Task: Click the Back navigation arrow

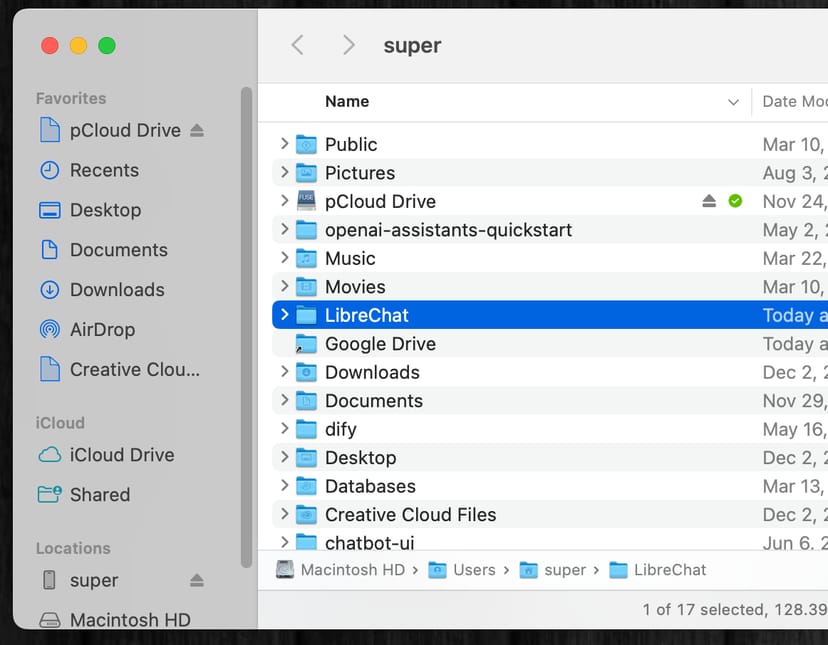Action: click(297, 45)
